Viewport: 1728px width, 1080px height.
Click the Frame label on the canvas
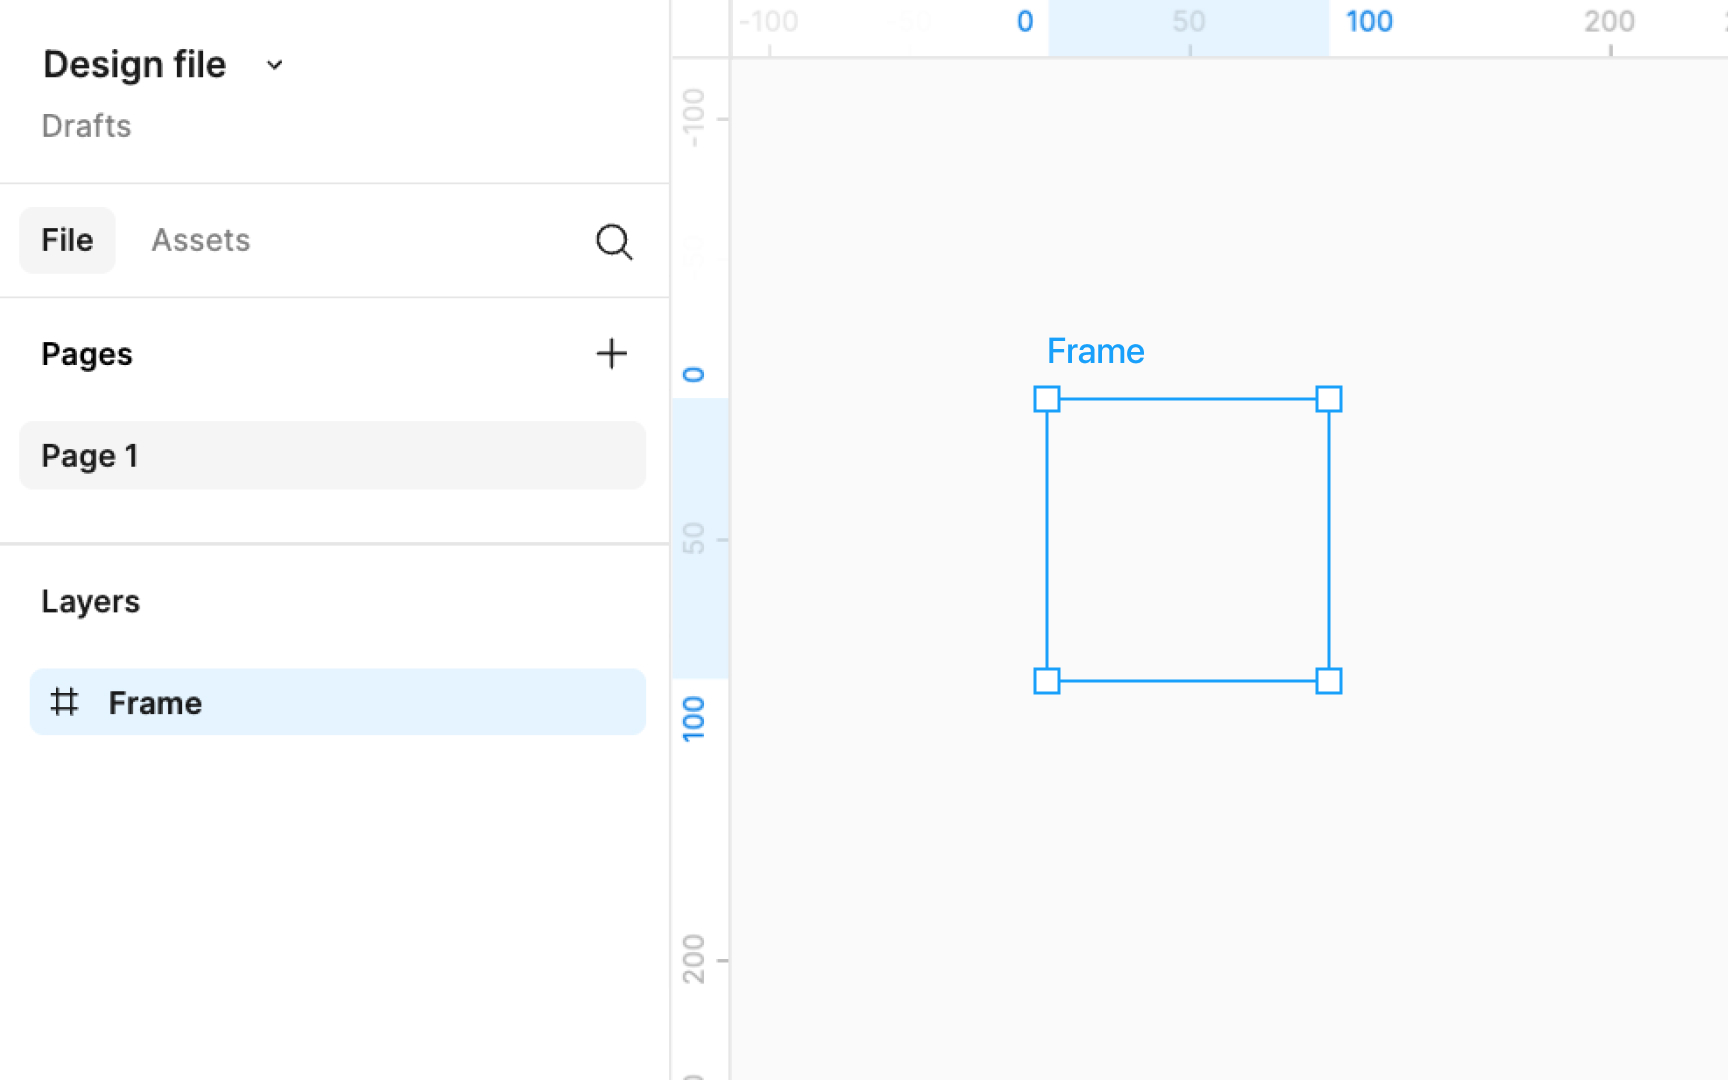(1095, 351)
